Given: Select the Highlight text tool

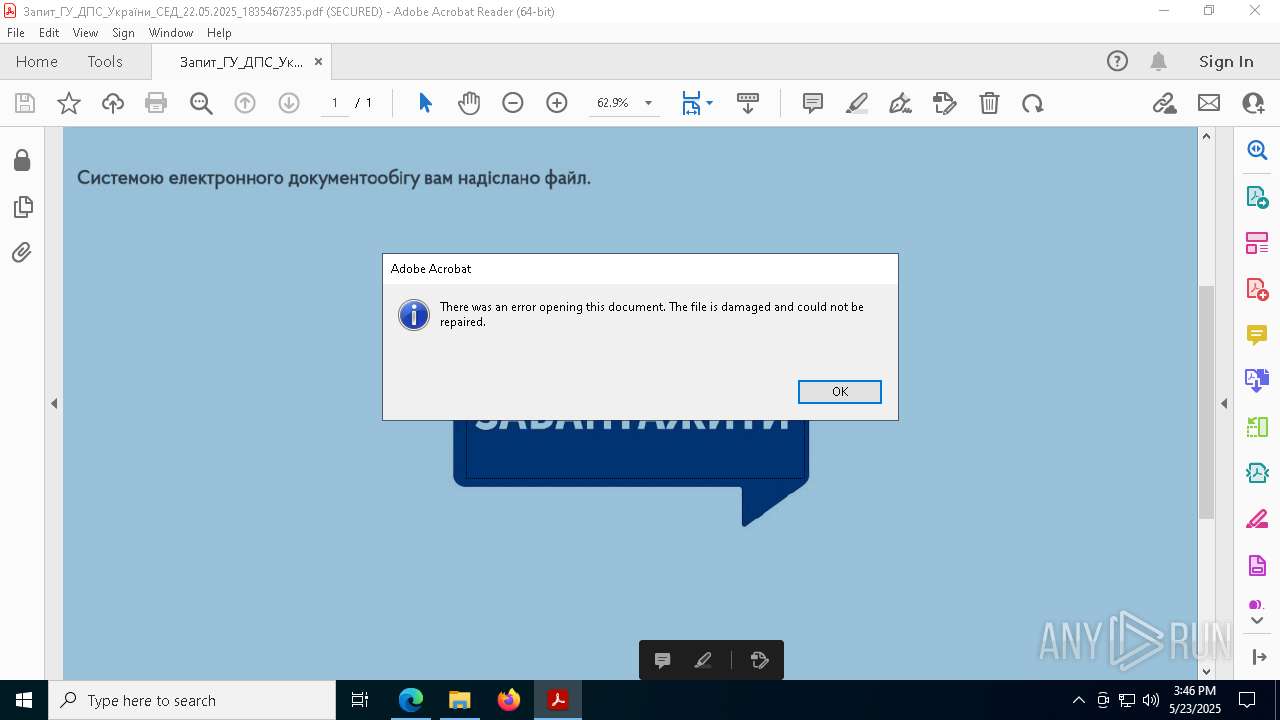Looking at the screenshot, I should pyautogui.click(x=857, y=103).
